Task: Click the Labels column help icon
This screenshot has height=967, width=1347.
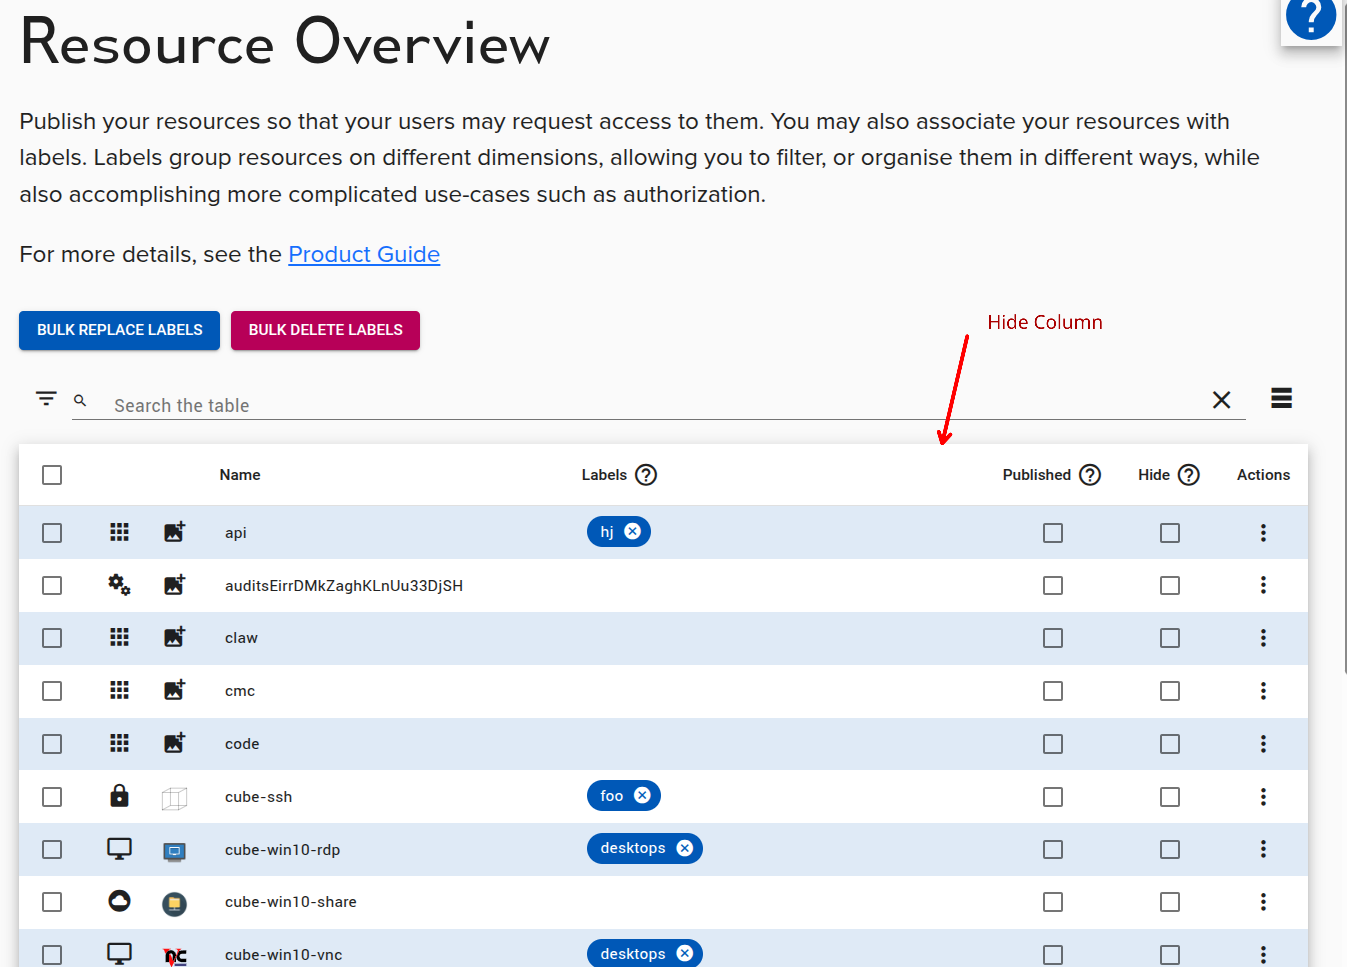Action: [646, 475]
